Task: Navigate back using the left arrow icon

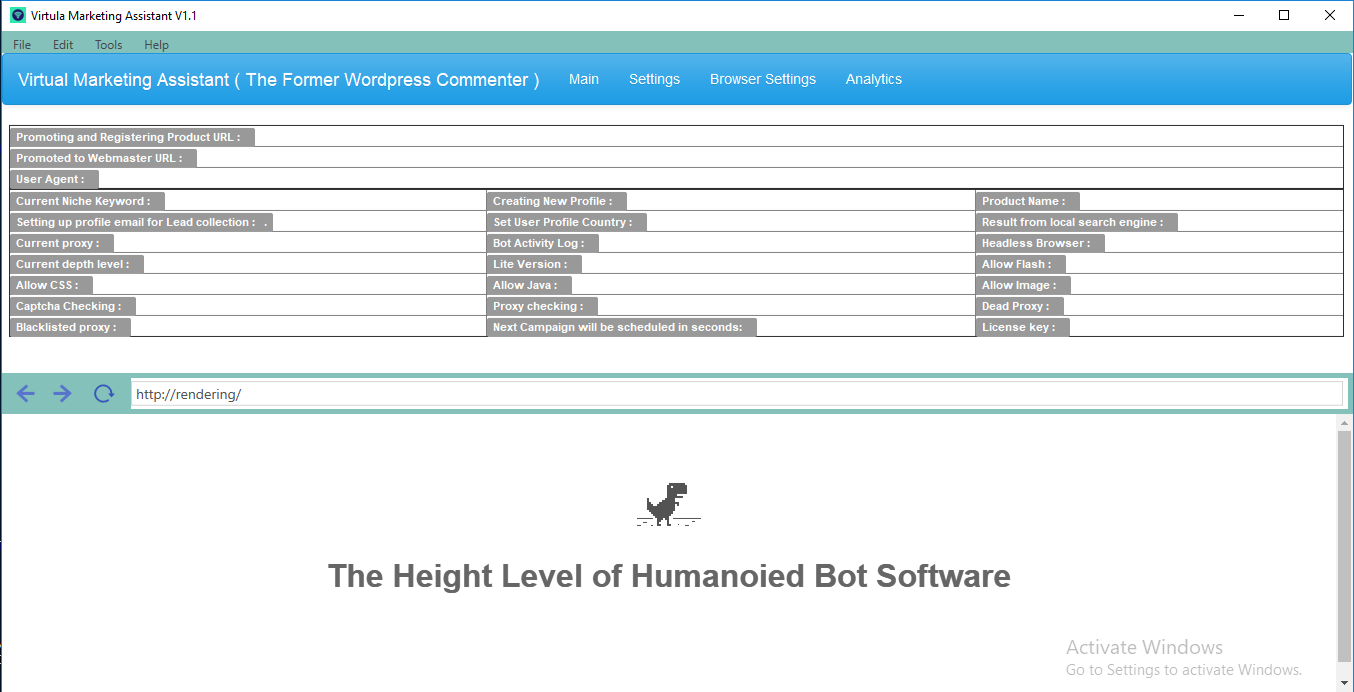Action: pyautogui.click(x=25, y=393)
